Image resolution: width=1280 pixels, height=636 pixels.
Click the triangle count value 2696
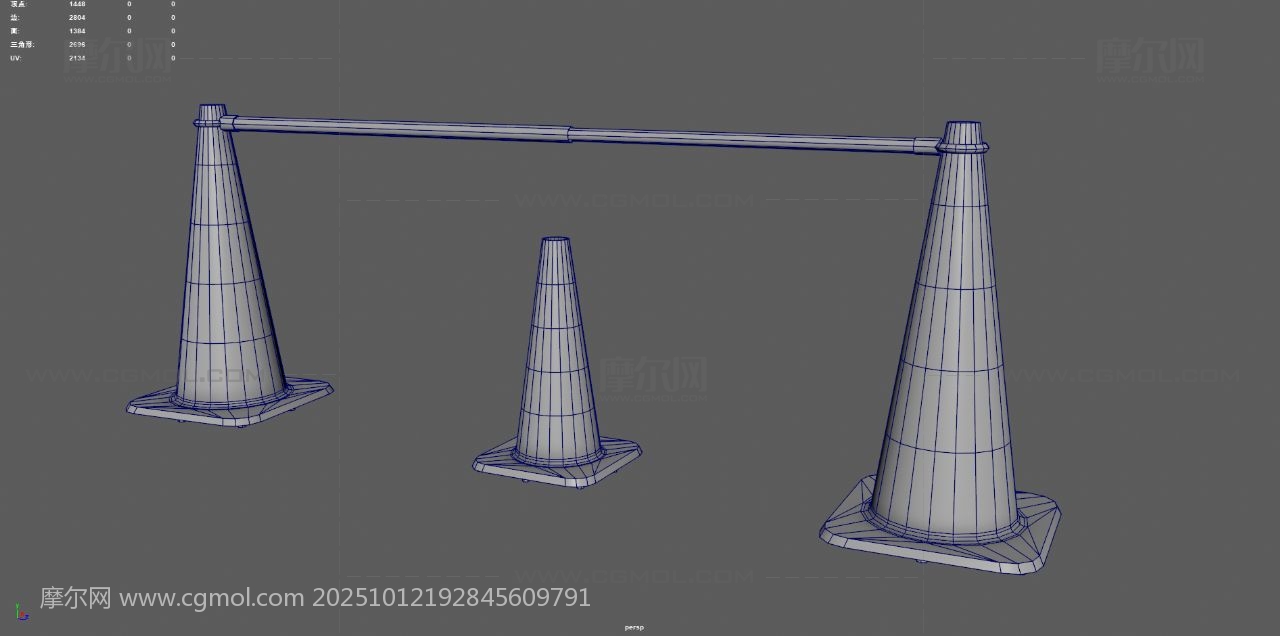[x=77, y=45]
